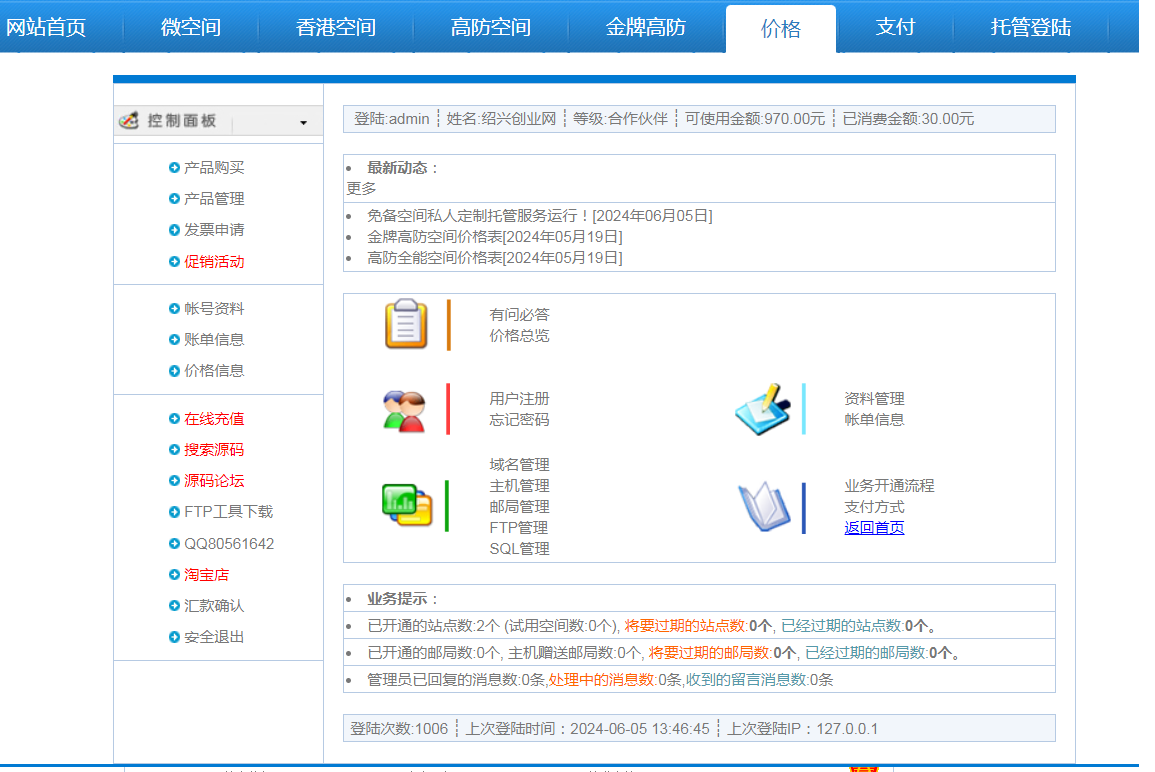Go to 托管登陆 in the top menu
This screenshot has width=1155, height=772.
point(1030,28)
